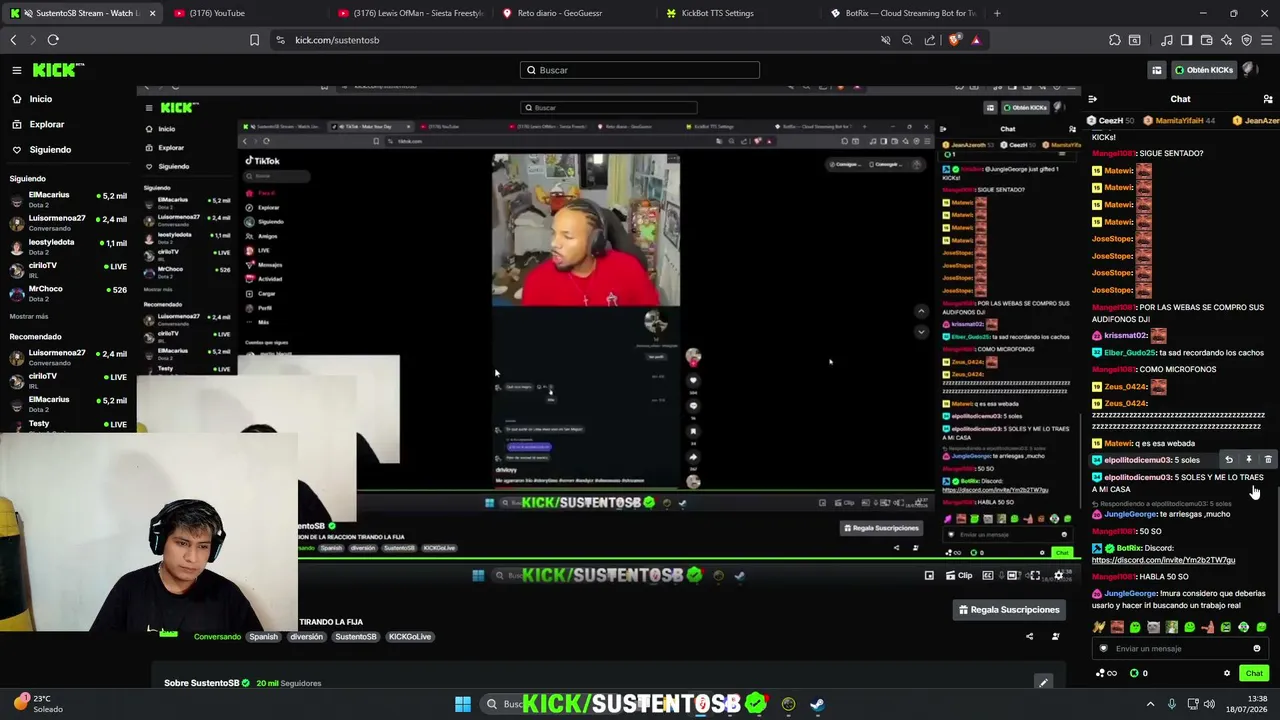Viewport: 1280px width, 720px height.
Task: Click the zoom magnifier in the address bar
Action: [907, 40]
